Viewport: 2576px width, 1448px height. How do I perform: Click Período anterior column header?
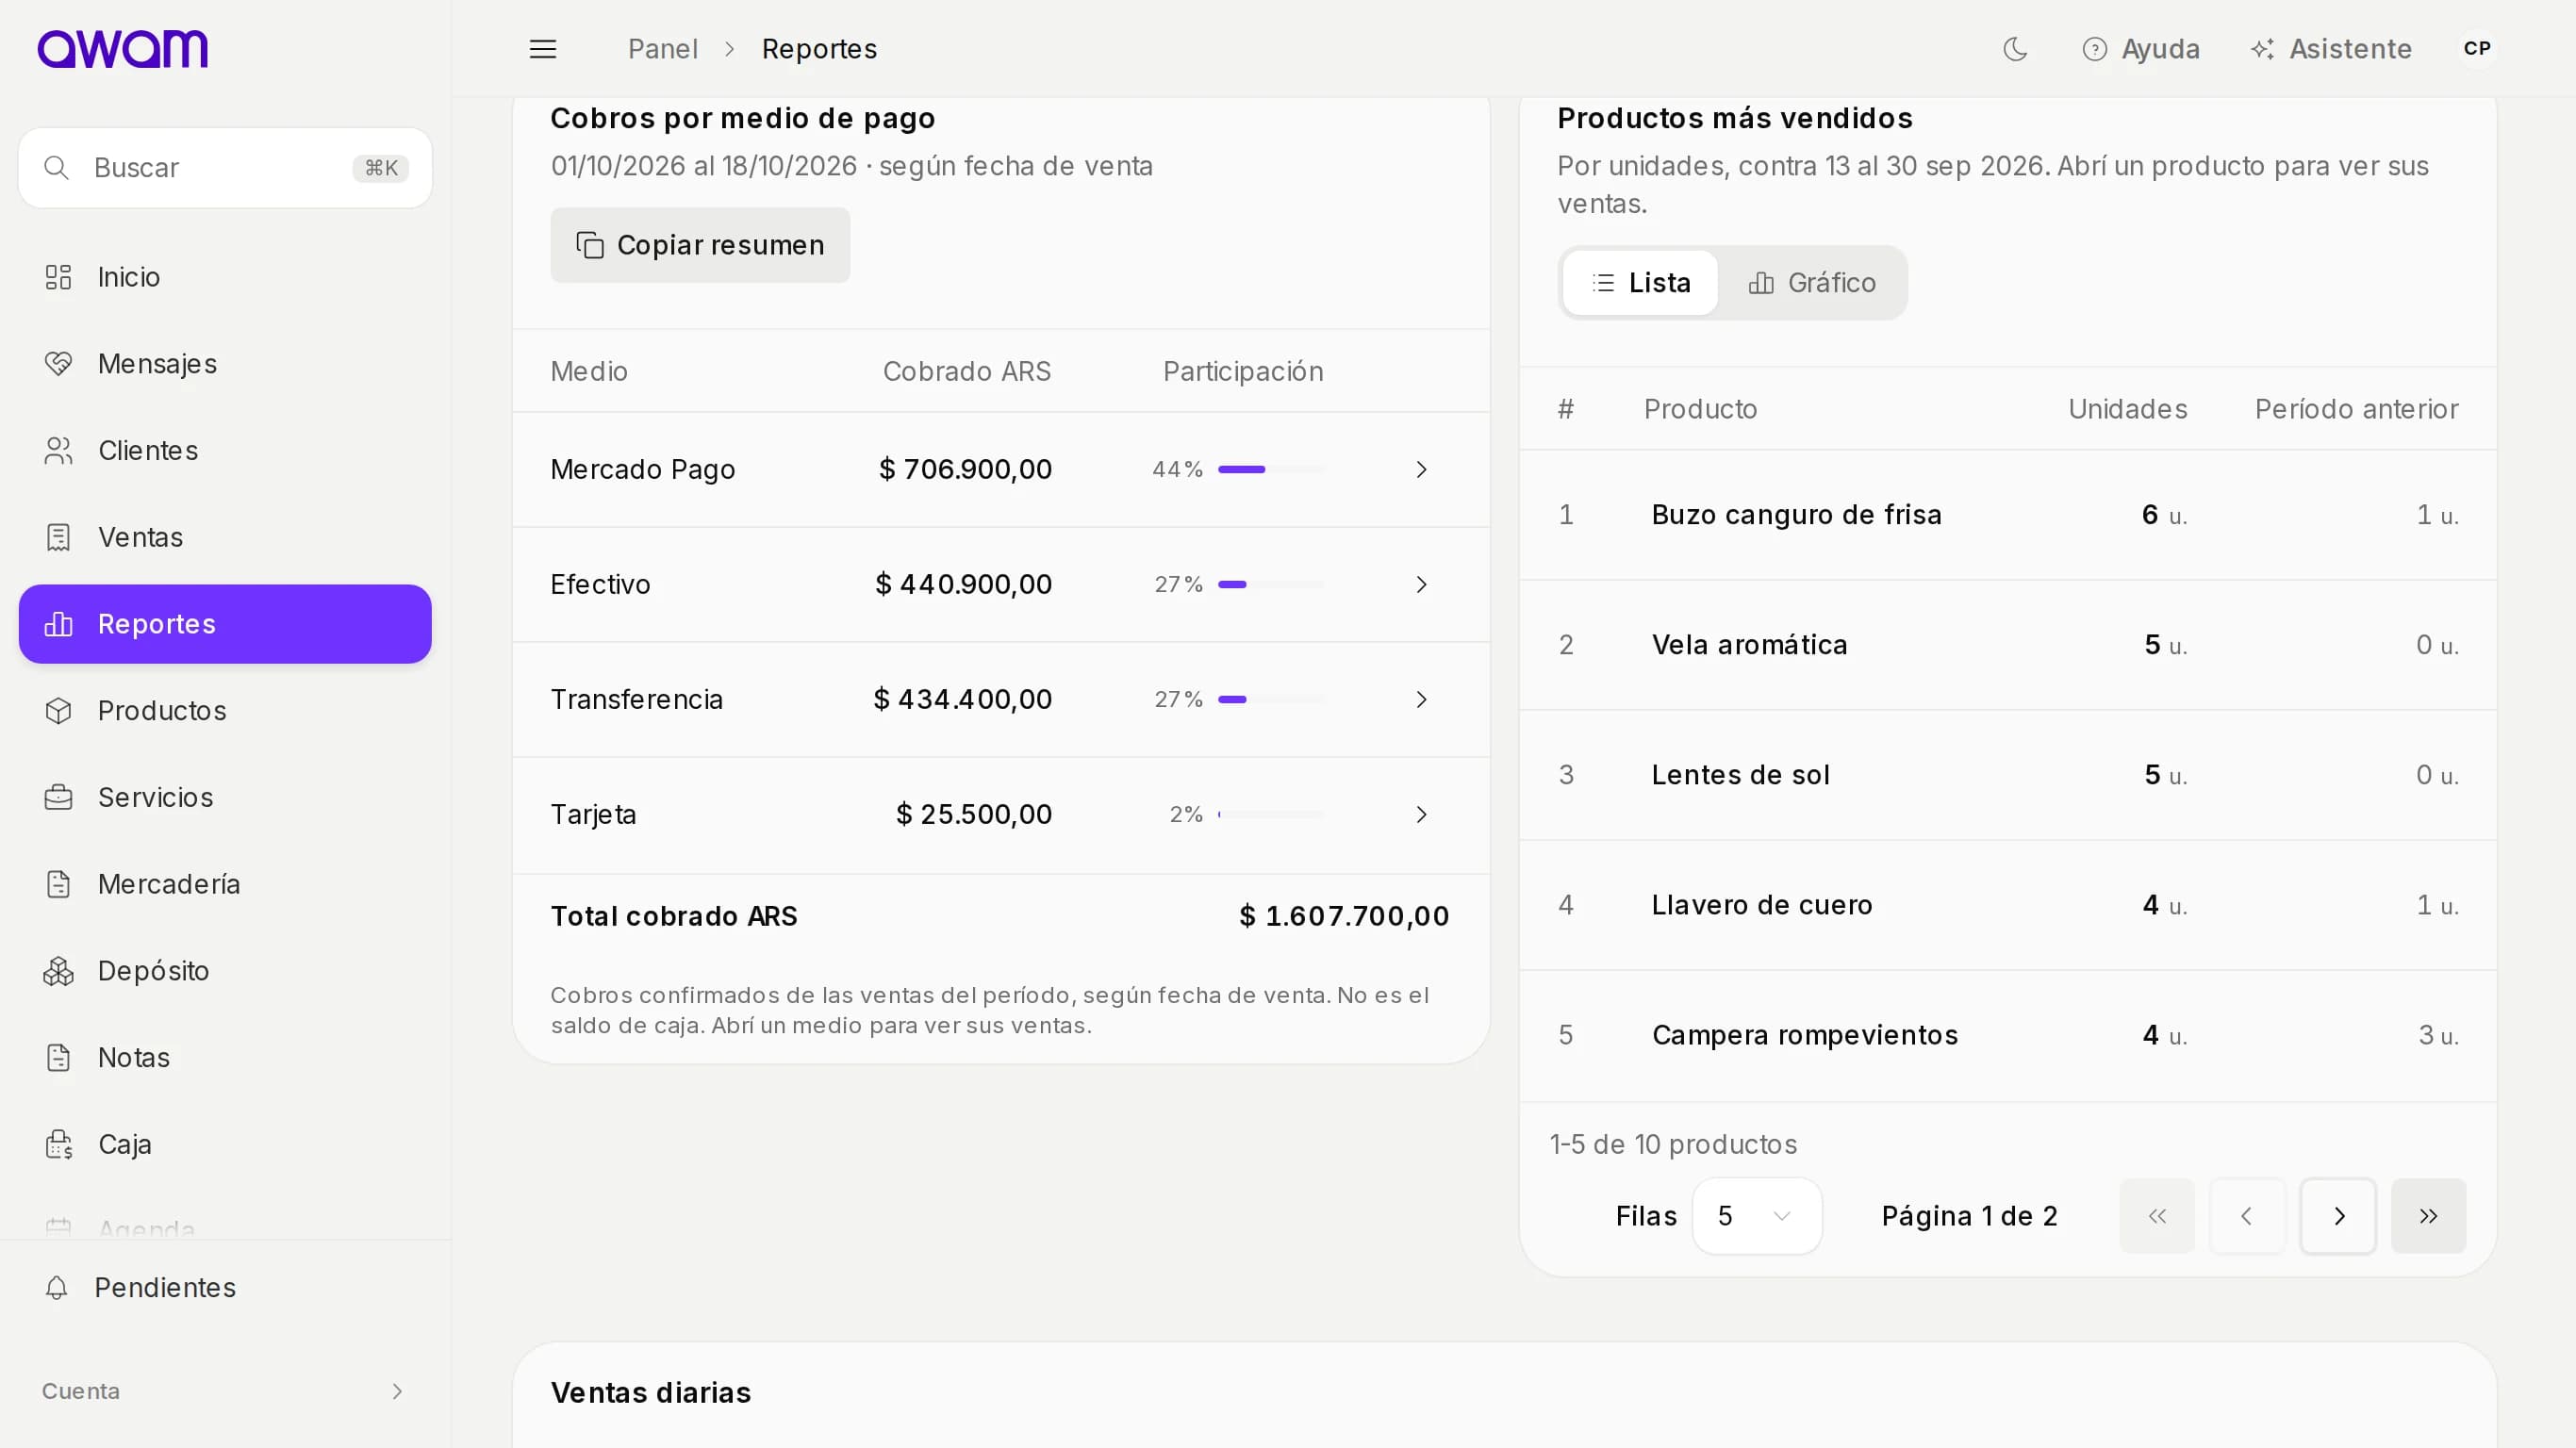2356,409
